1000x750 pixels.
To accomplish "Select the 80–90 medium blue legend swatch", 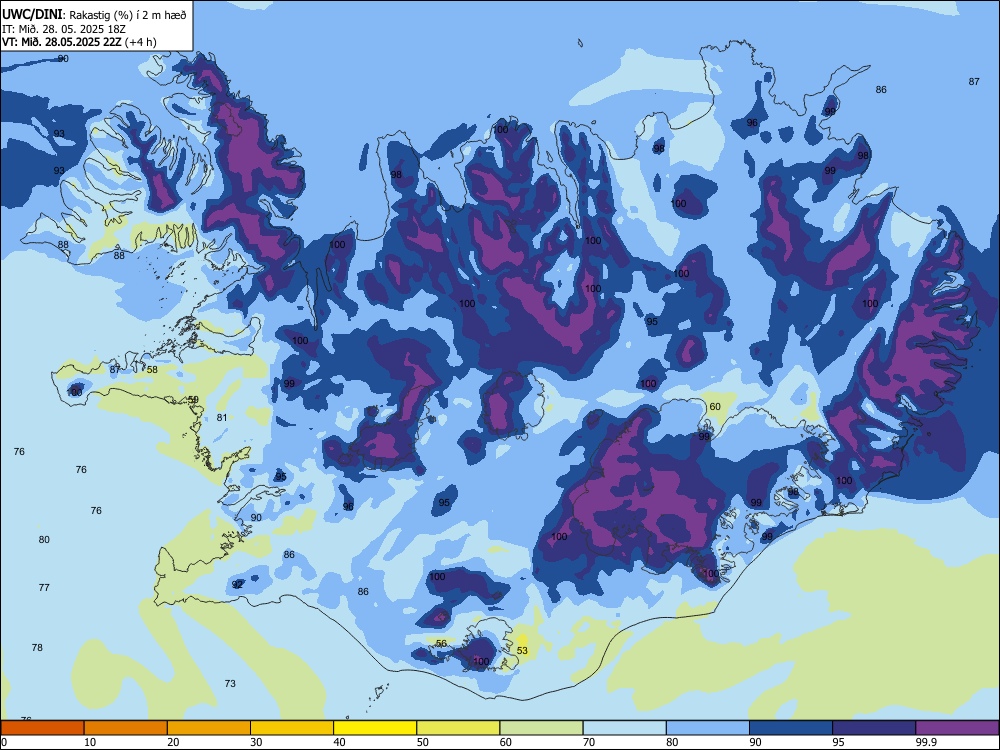I will coord(708,728).
